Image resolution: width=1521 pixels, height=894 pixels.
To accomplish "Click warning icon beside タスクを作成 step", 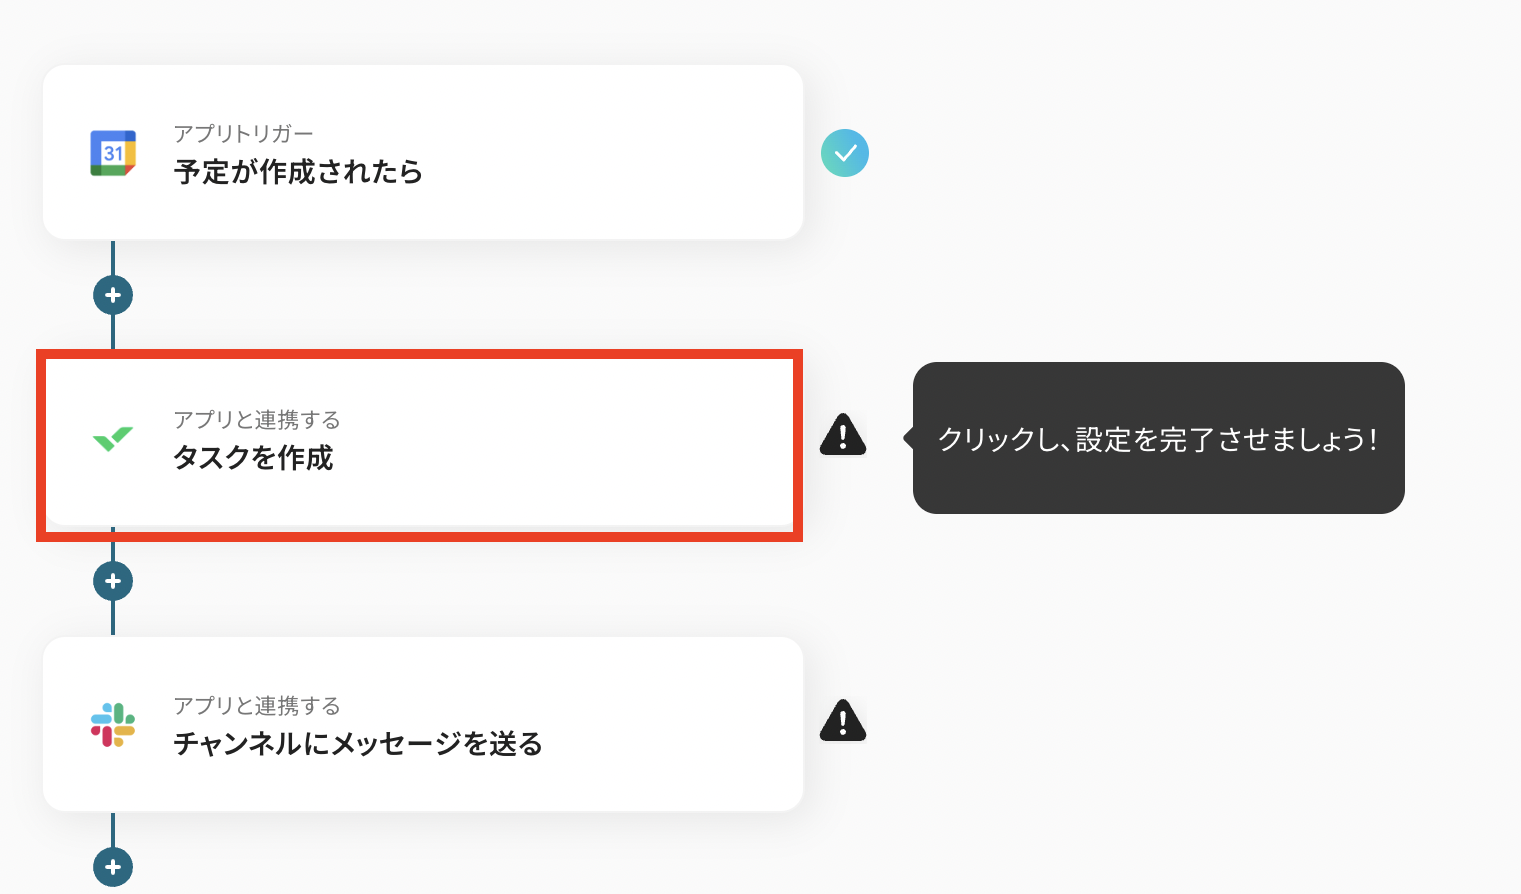I will click(x=843, y=435).
